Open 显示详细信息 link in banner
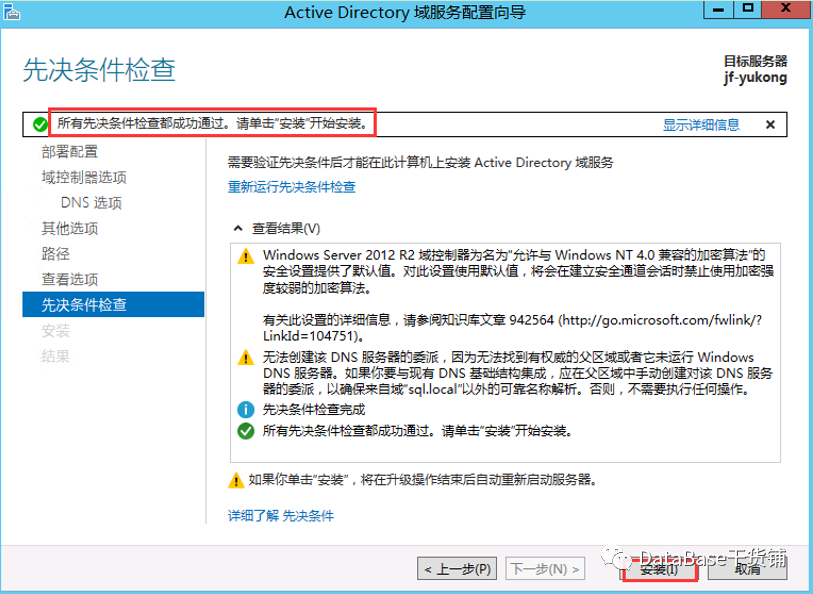This screenshot has height=594, width=813. pos(701,125)
